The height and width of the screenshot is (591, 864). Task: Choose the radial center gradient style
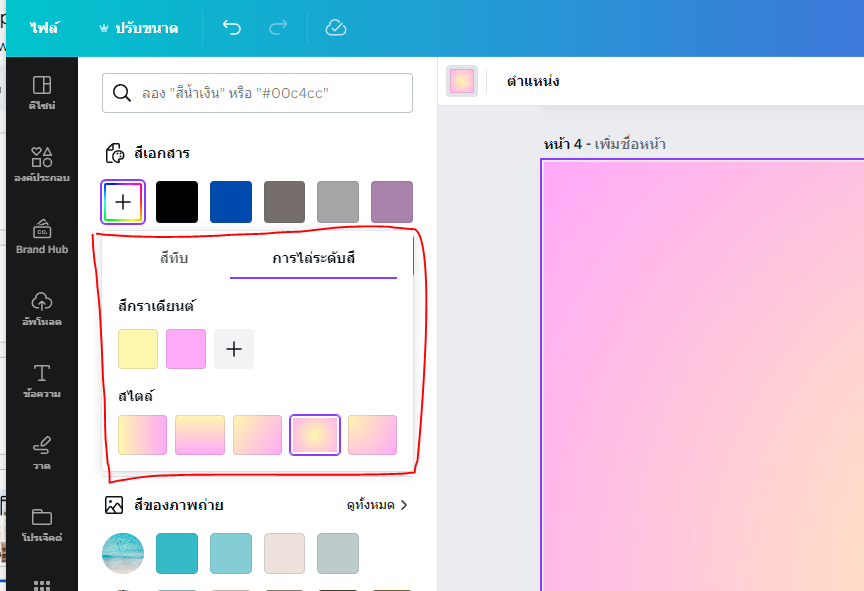tap(315, 435)
